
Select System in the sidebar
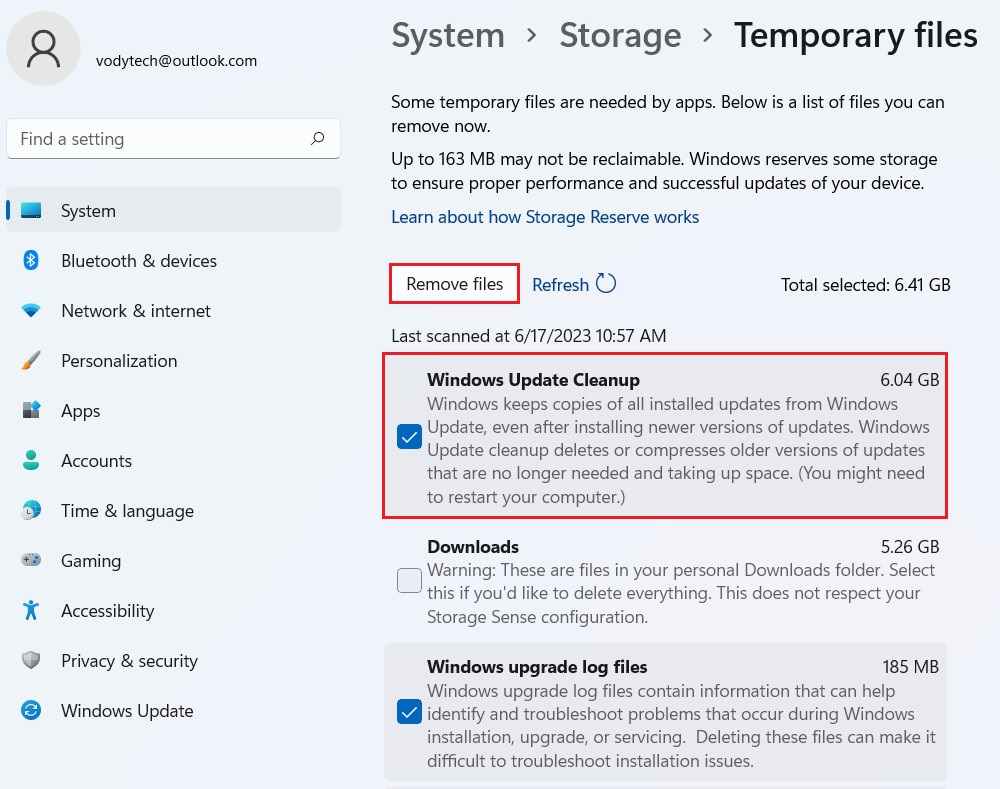173,210
